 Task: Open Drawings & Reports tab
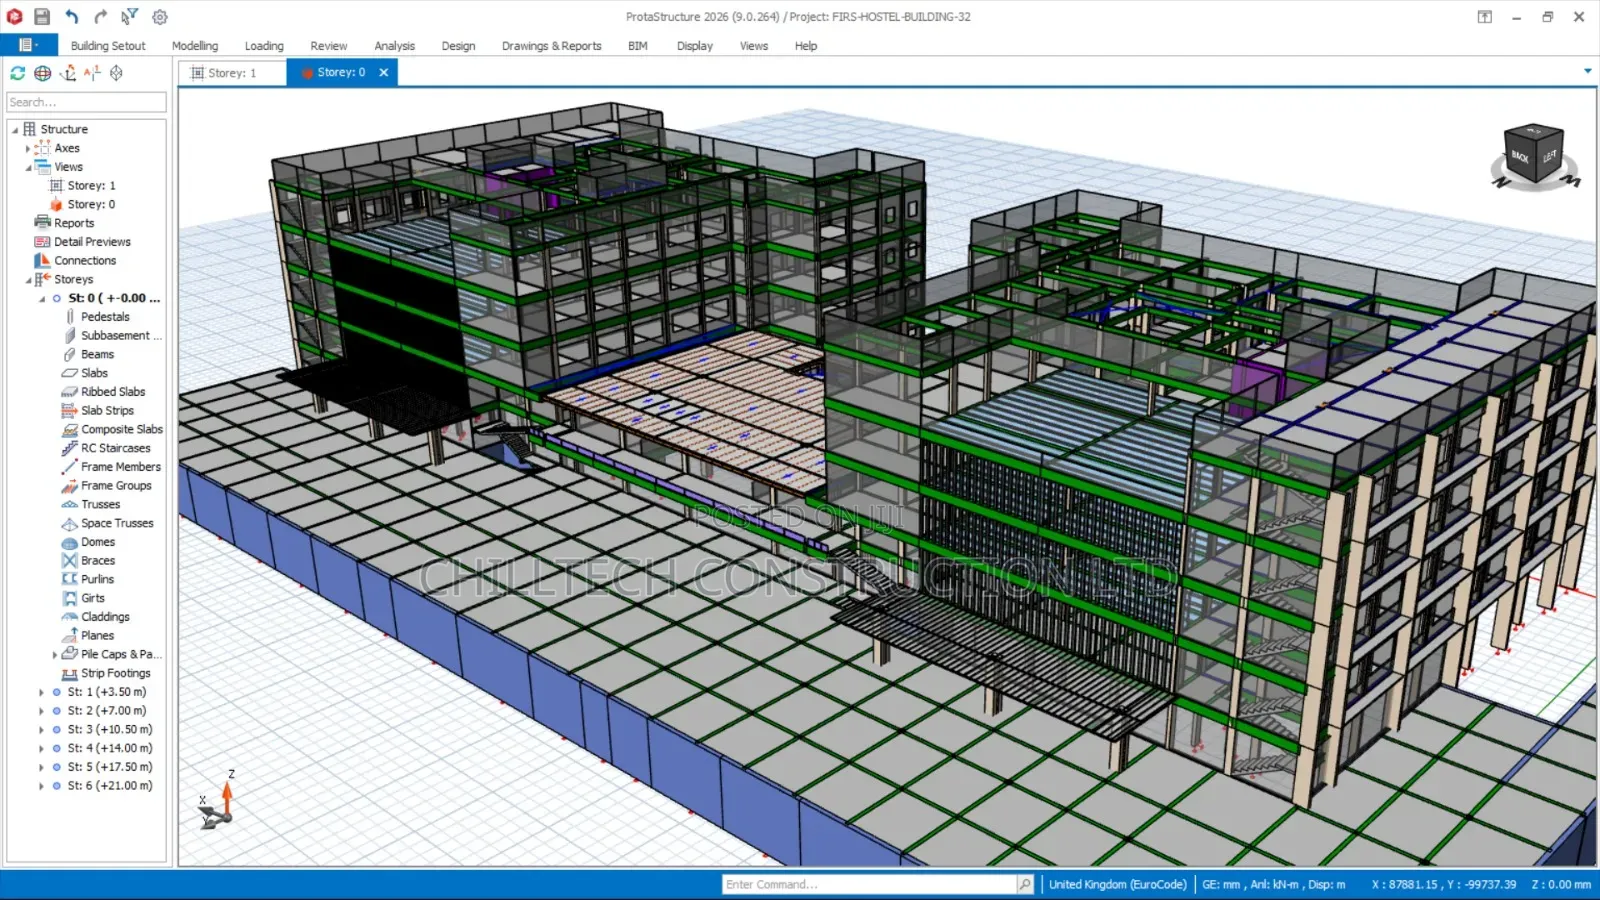pos(552,46)
